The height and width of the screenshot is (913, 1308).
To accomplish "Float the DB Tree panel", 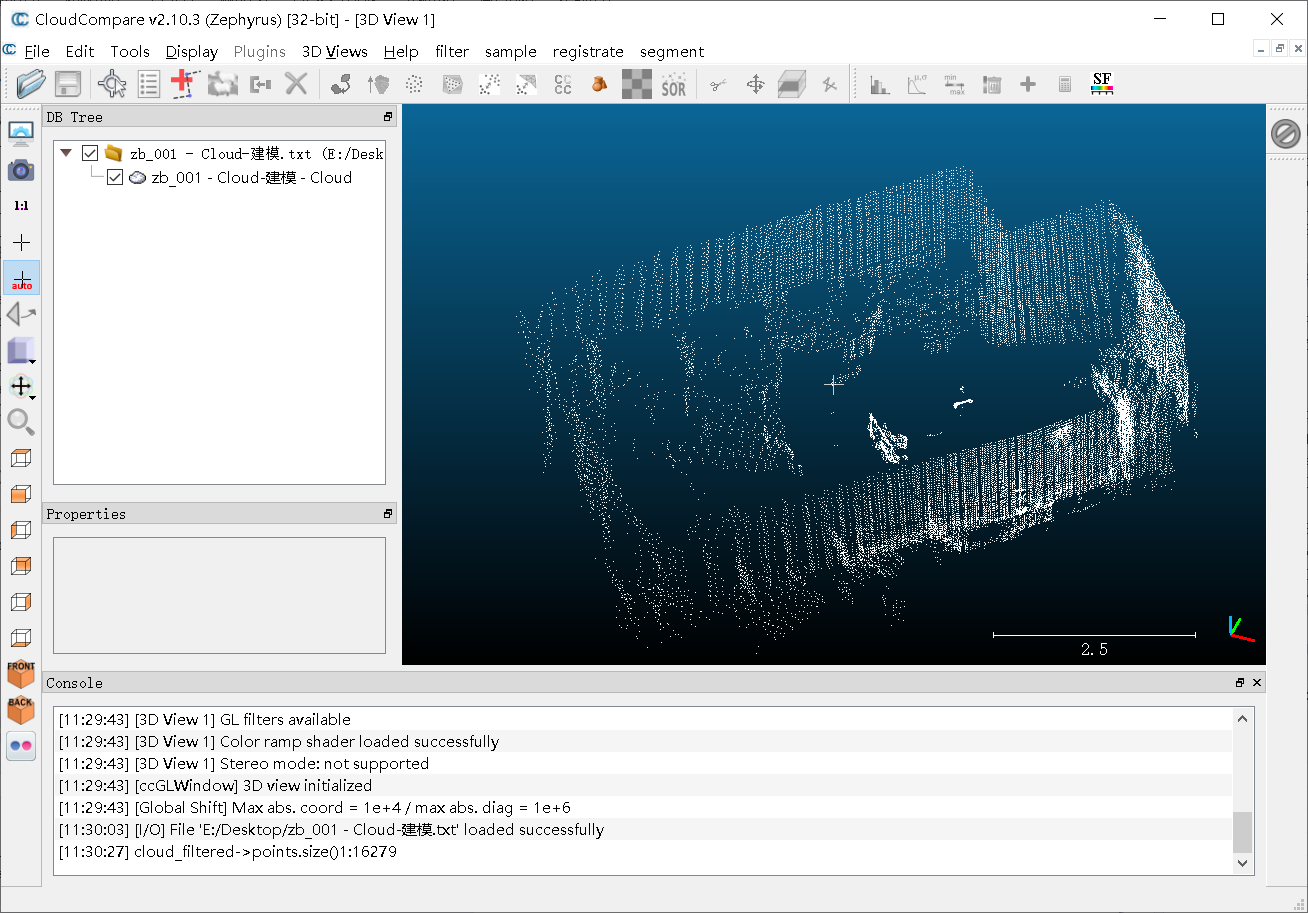I will pos(388,117).
